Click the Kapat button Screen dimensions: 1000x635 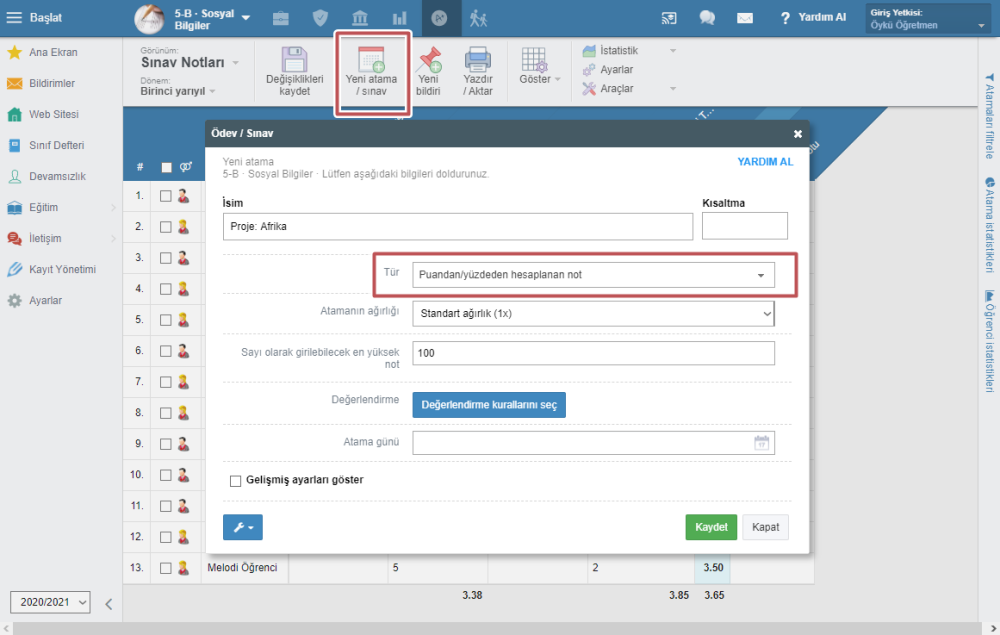coord(765,527)
